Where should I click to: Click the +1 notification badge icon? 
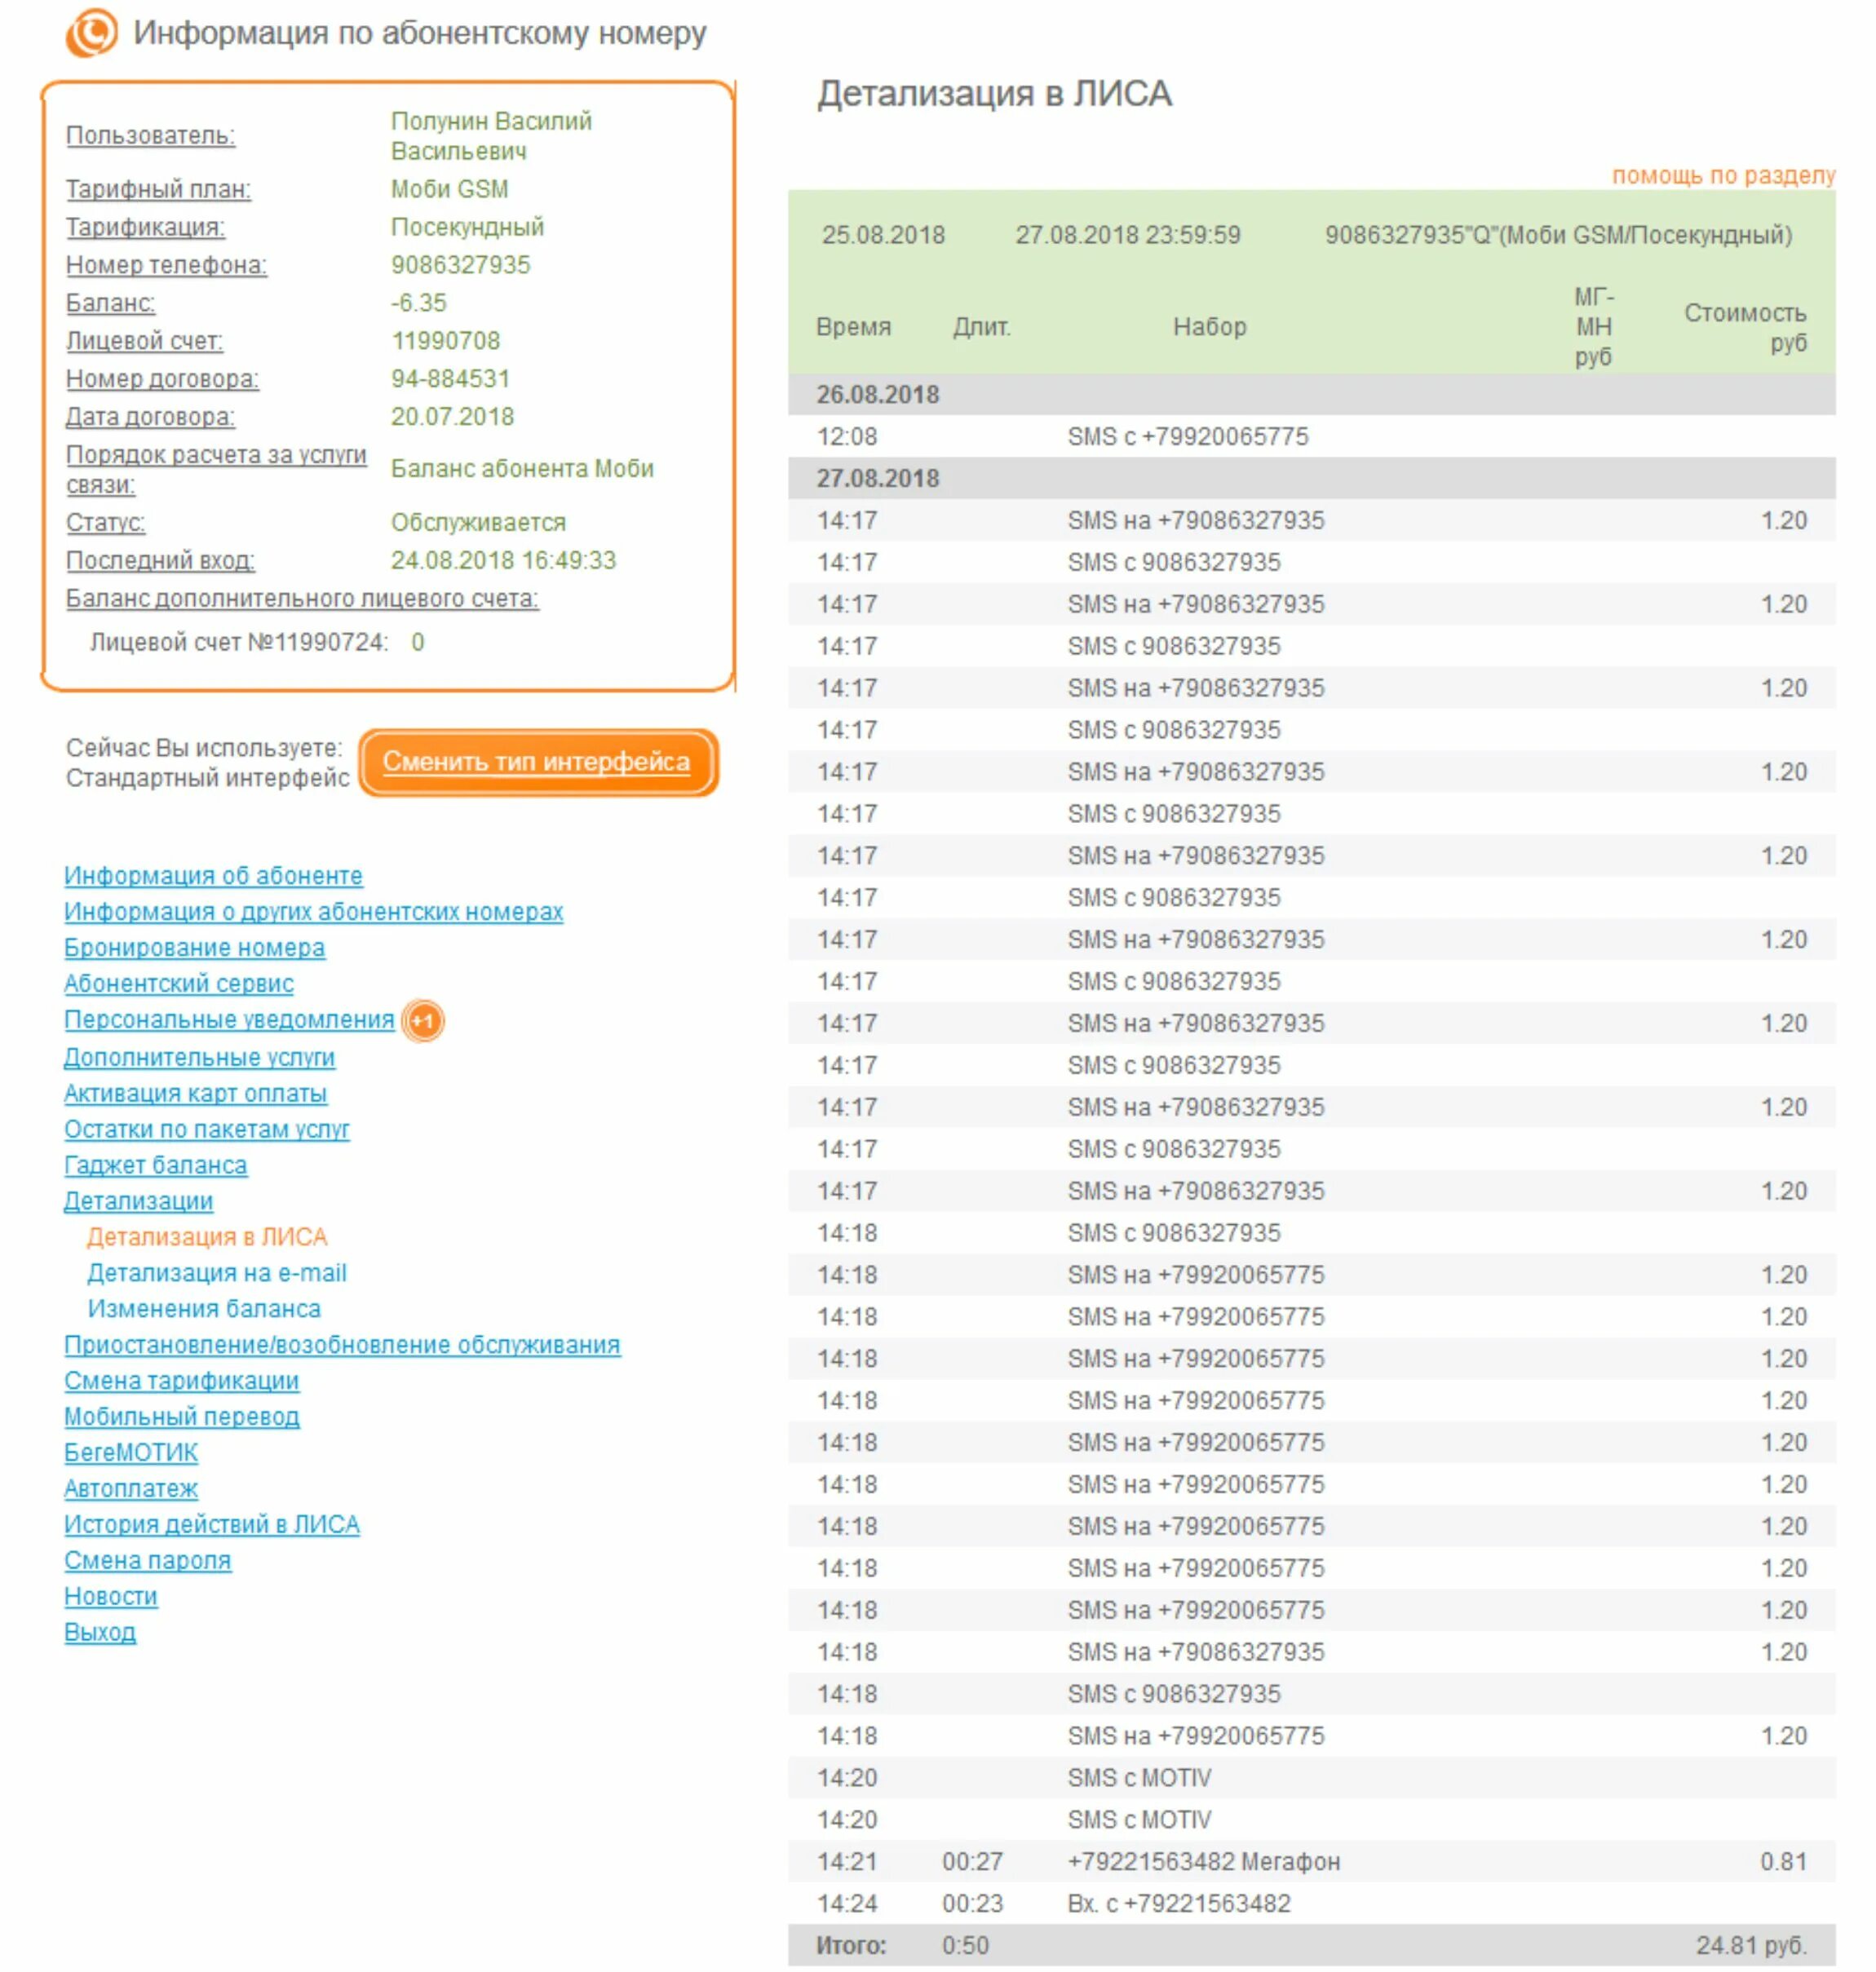click(x=423, y=1021)
